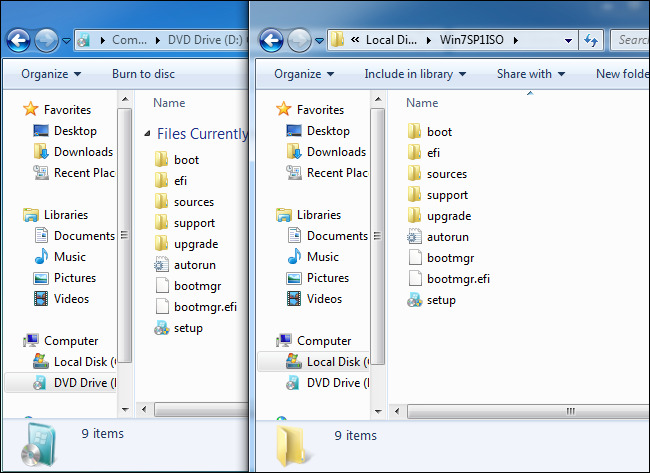This screenshot has height=473, width=650.
Task: Open Share with menu
Action: click(x=531, y=74)
